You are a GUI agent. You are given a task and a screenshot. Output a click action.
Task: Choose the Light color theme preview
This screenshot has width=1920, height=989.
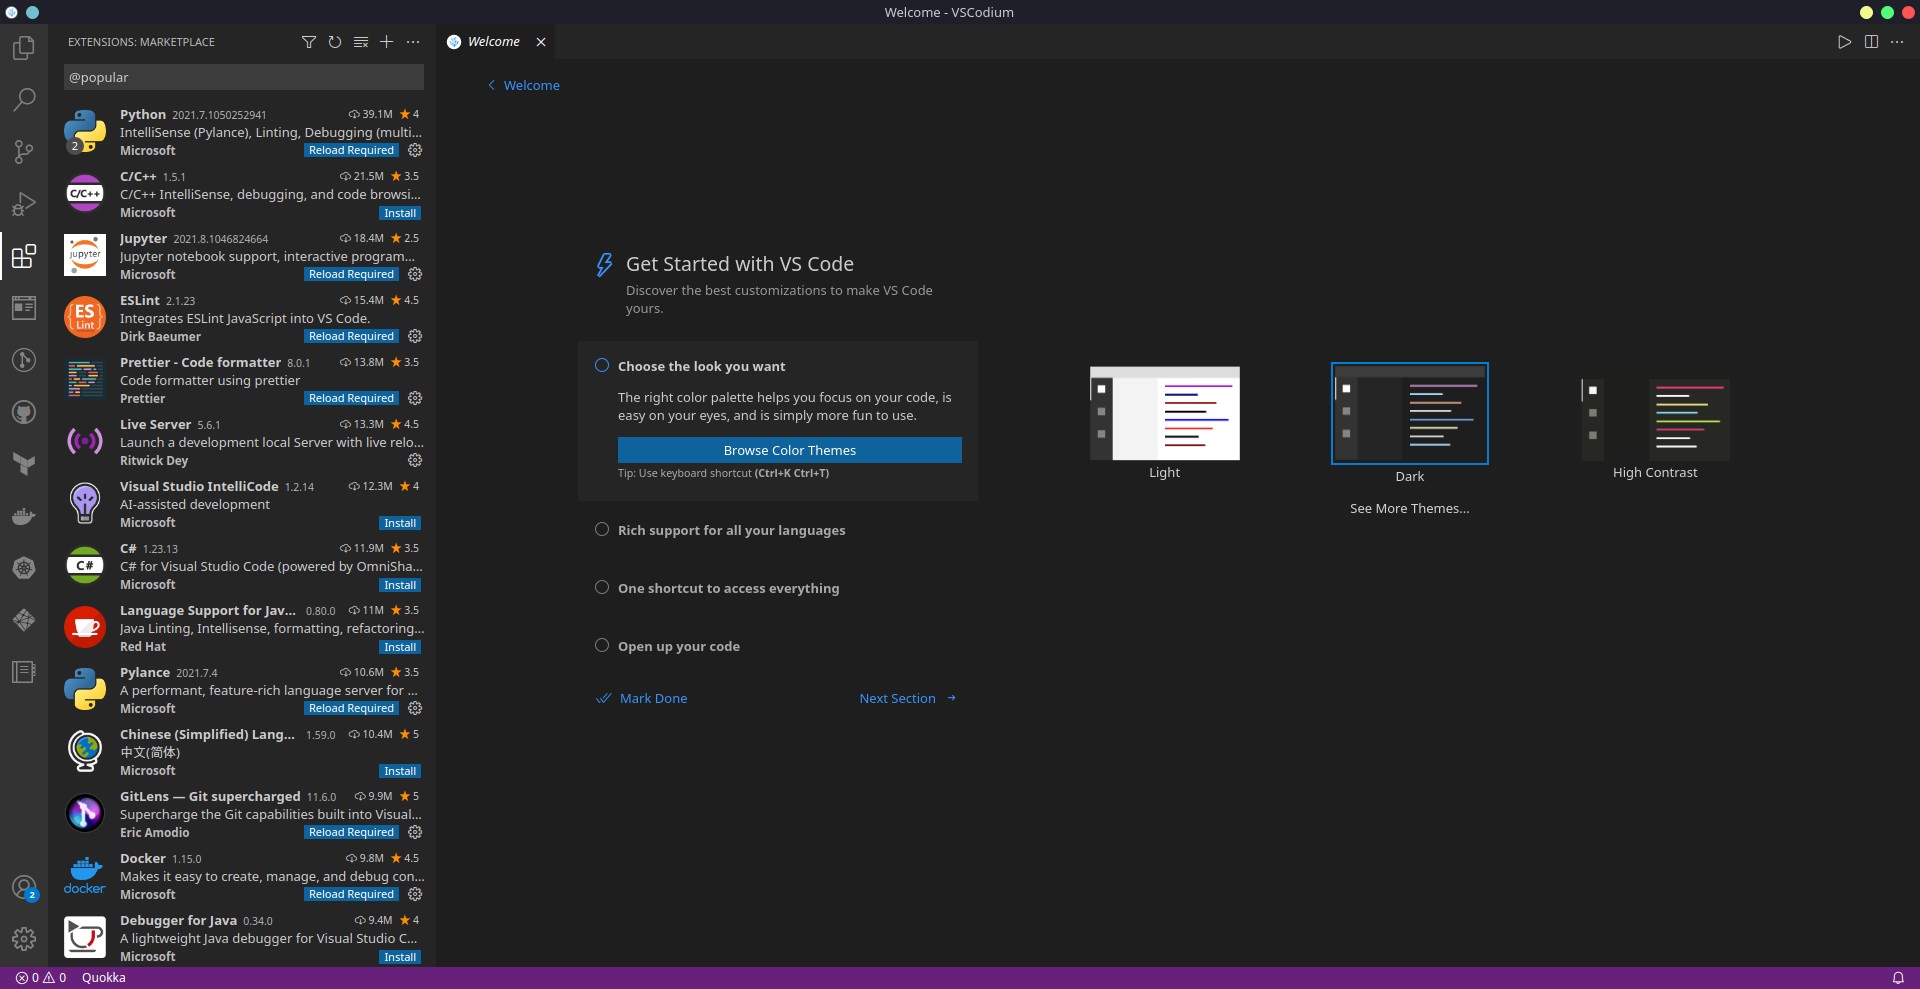[x=1164, y=414]
